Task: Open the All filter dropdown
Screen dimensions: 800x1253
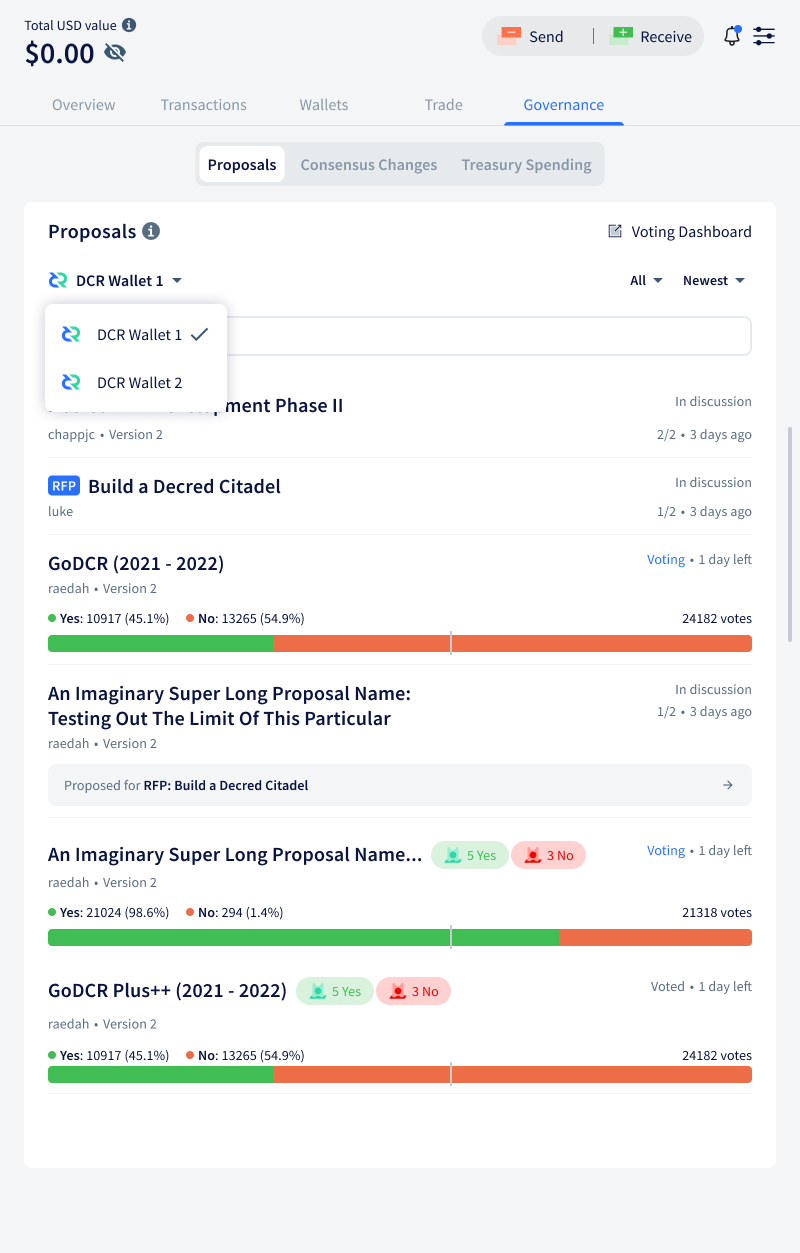Action: (x=646, y=280)
